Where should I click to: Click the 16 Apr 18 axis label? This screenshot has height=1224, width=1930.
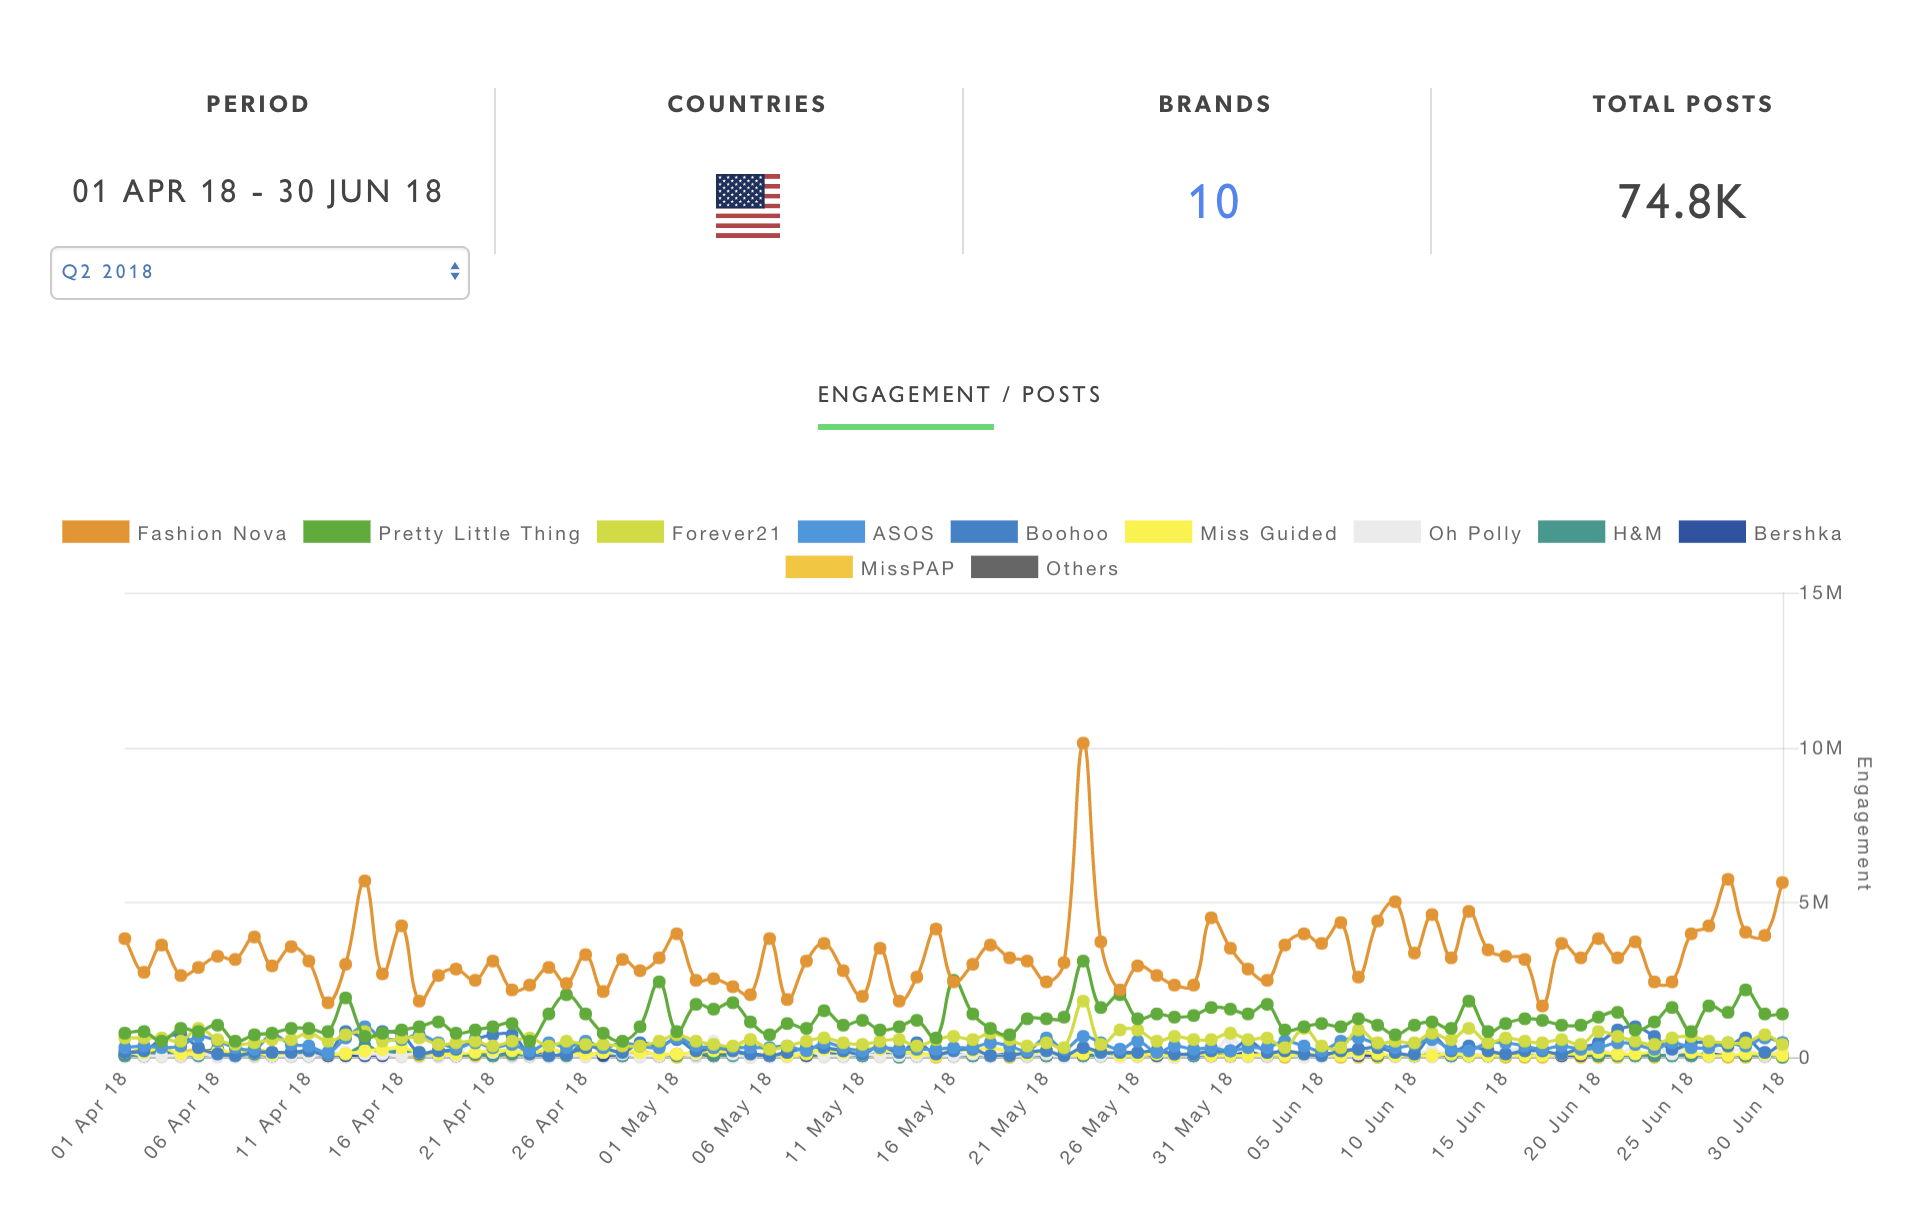tap(366, 1114)
